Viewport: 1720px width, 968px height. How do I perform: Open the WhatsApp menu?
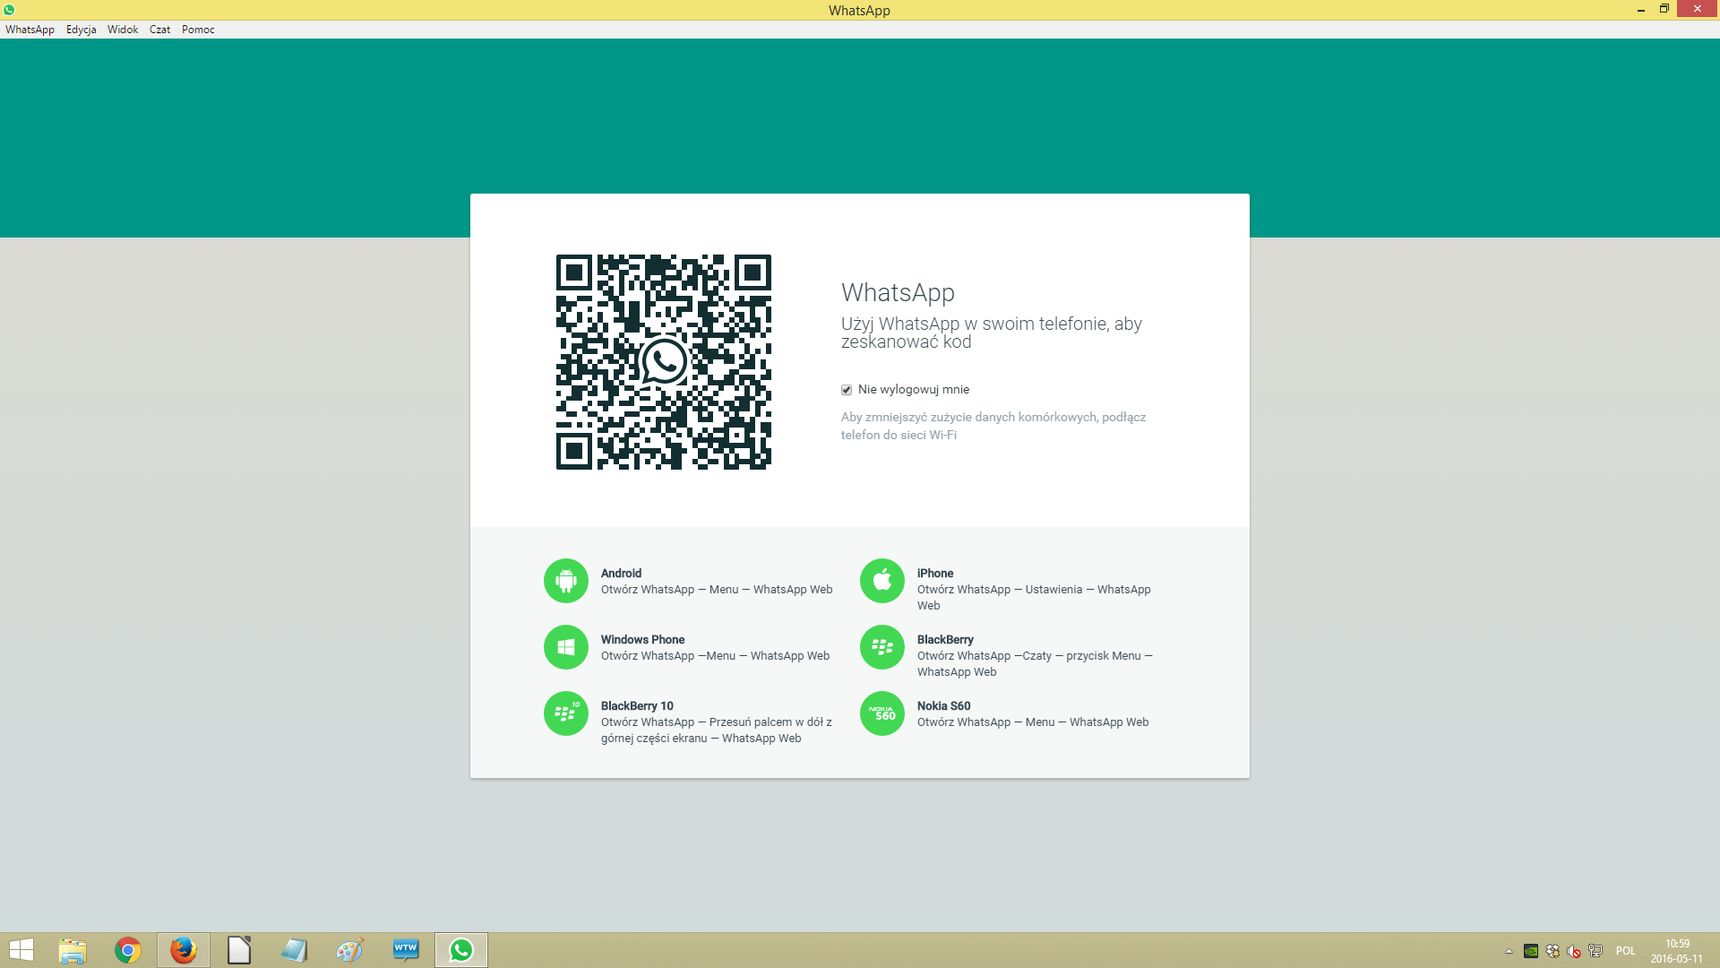tap(30, 29)
